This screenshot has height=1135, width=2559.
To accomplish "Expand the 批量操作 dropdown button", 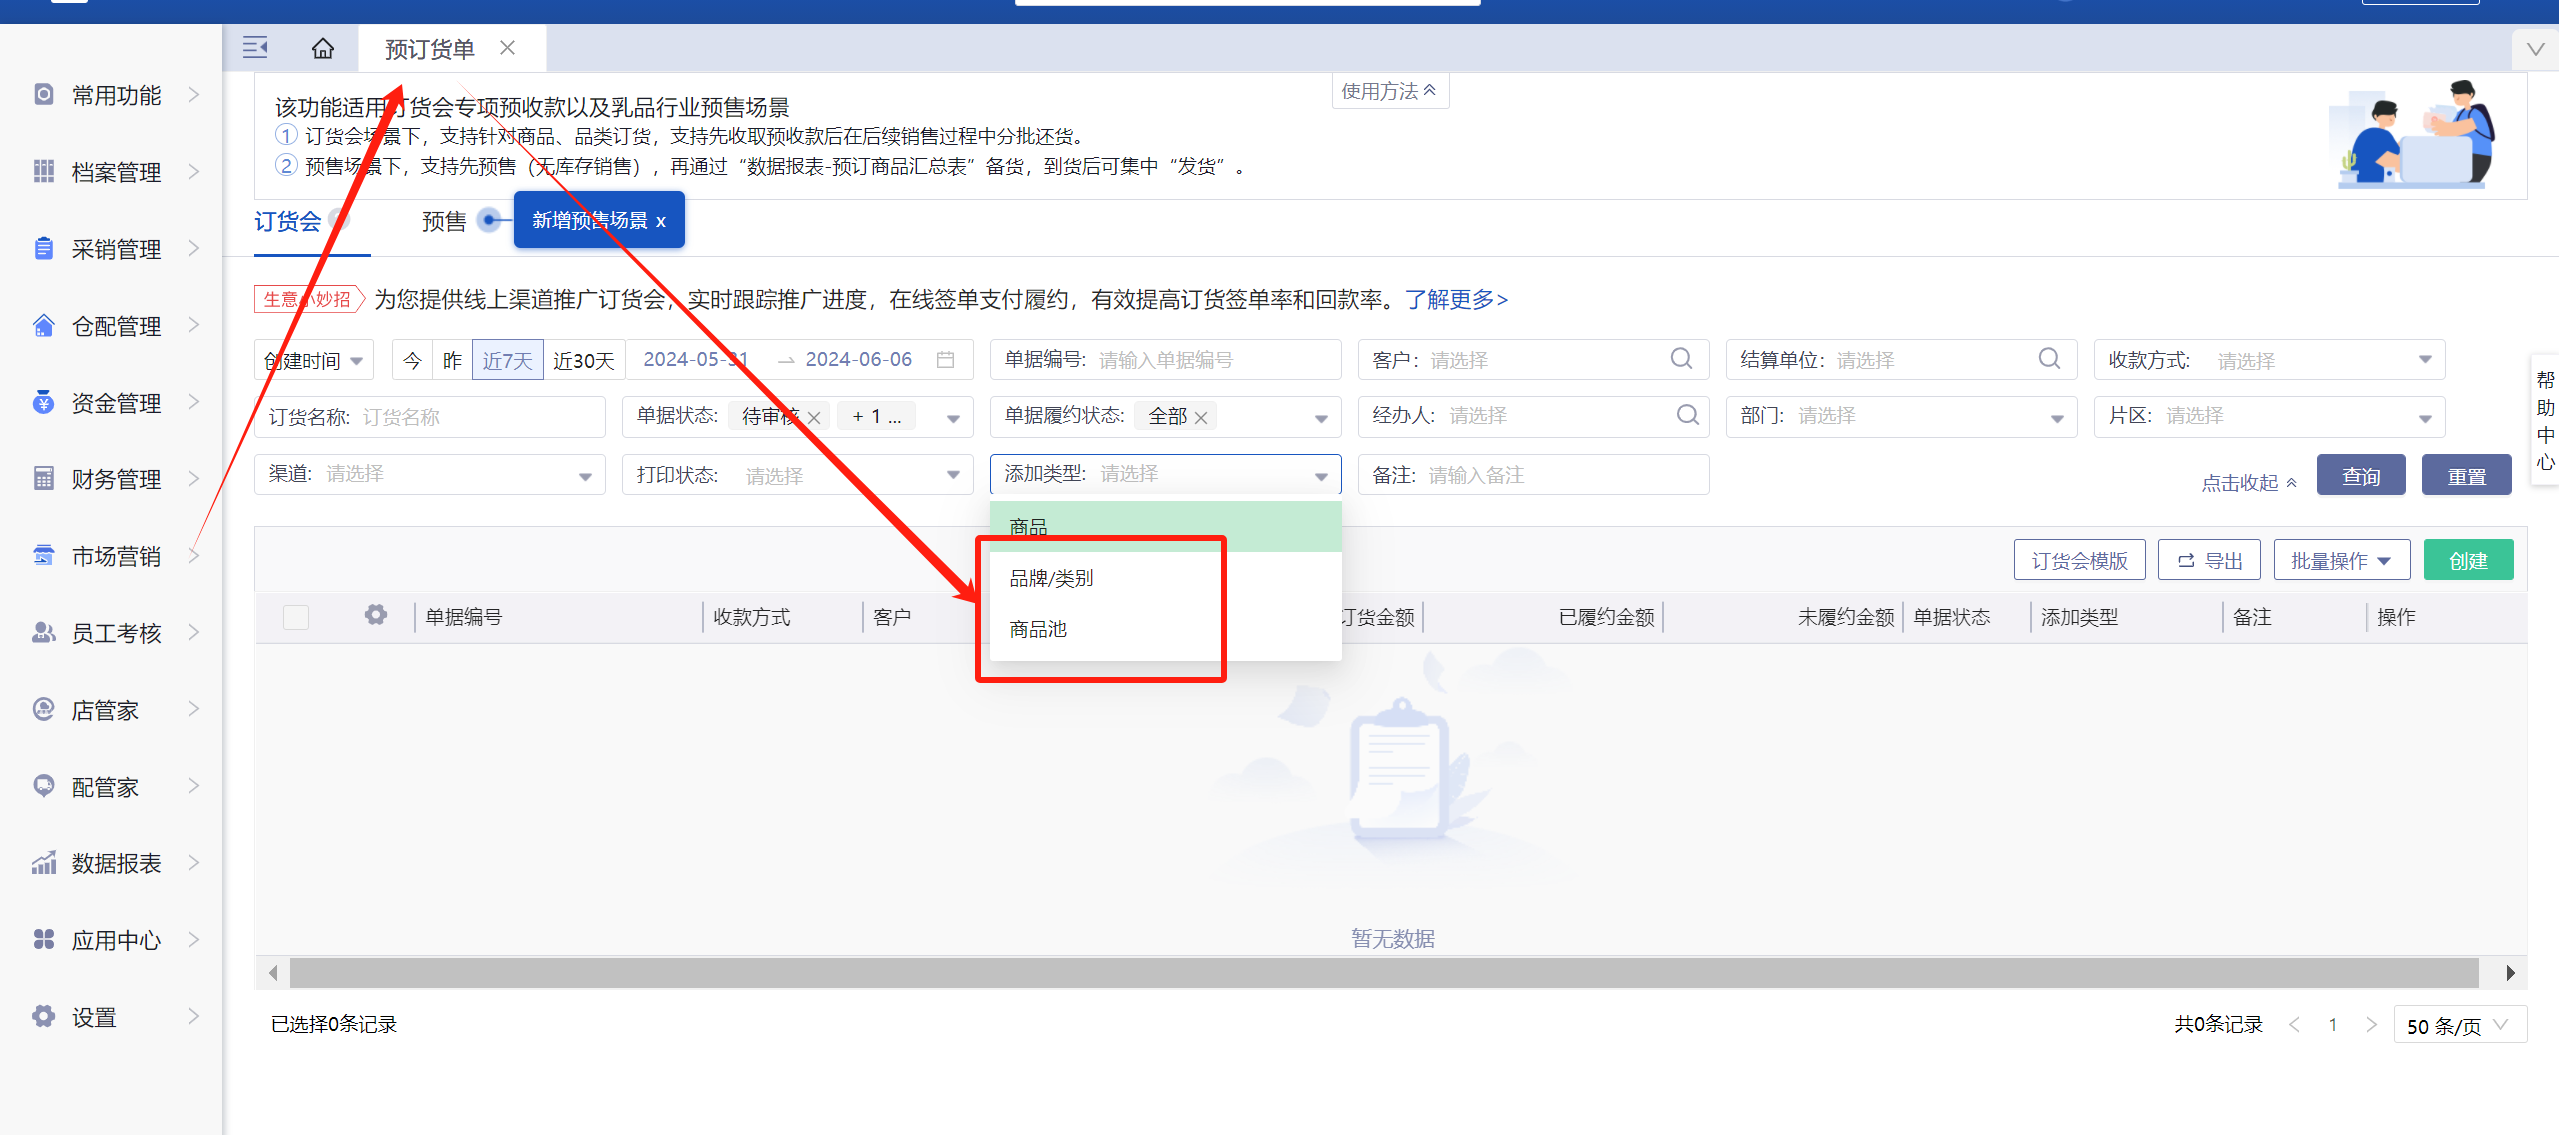I will click(x=2340, y=561).
